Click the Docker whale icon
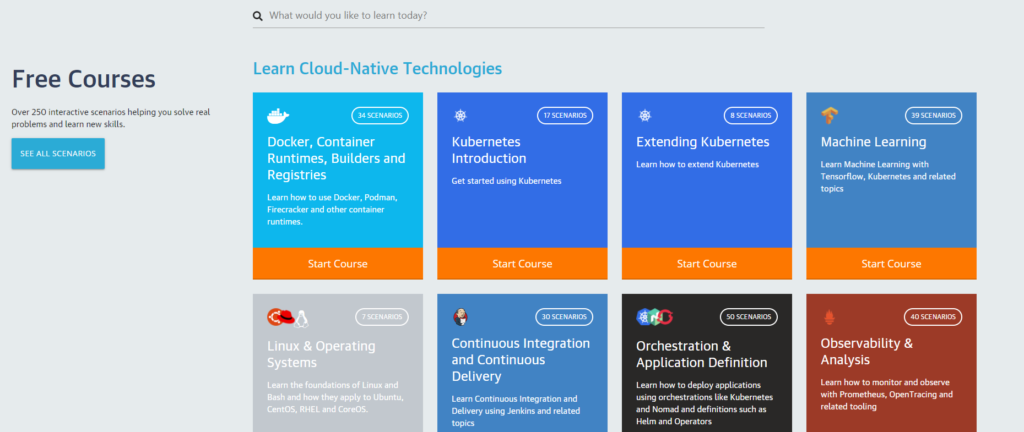 point(278,116)
